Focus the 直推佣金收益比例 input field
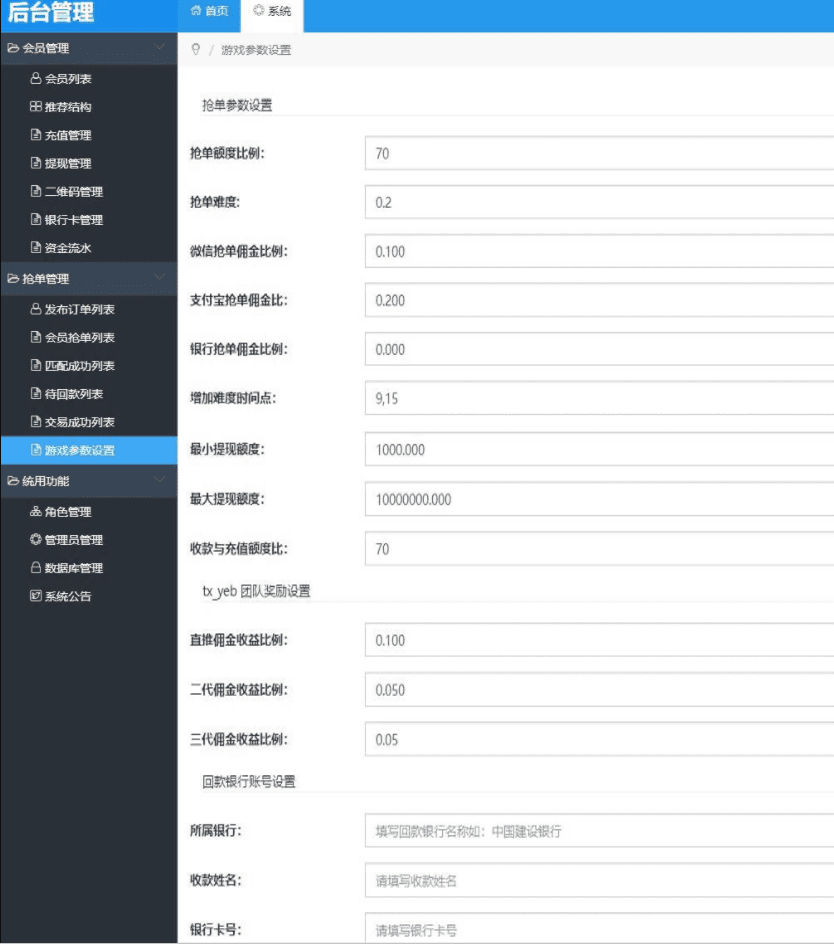834x944 pixels. click(599, 640)
